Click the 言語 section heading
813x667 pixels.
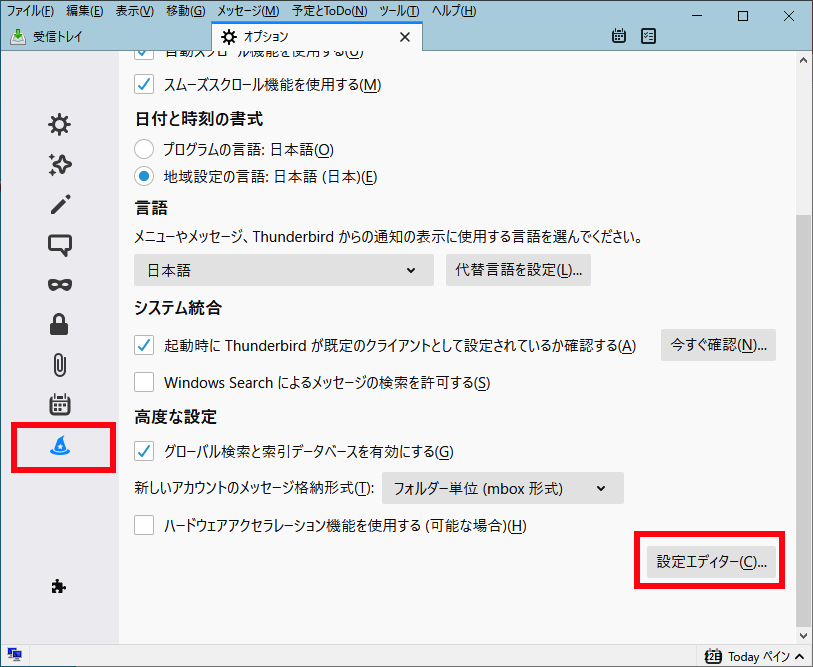click(x=151, y=208)
